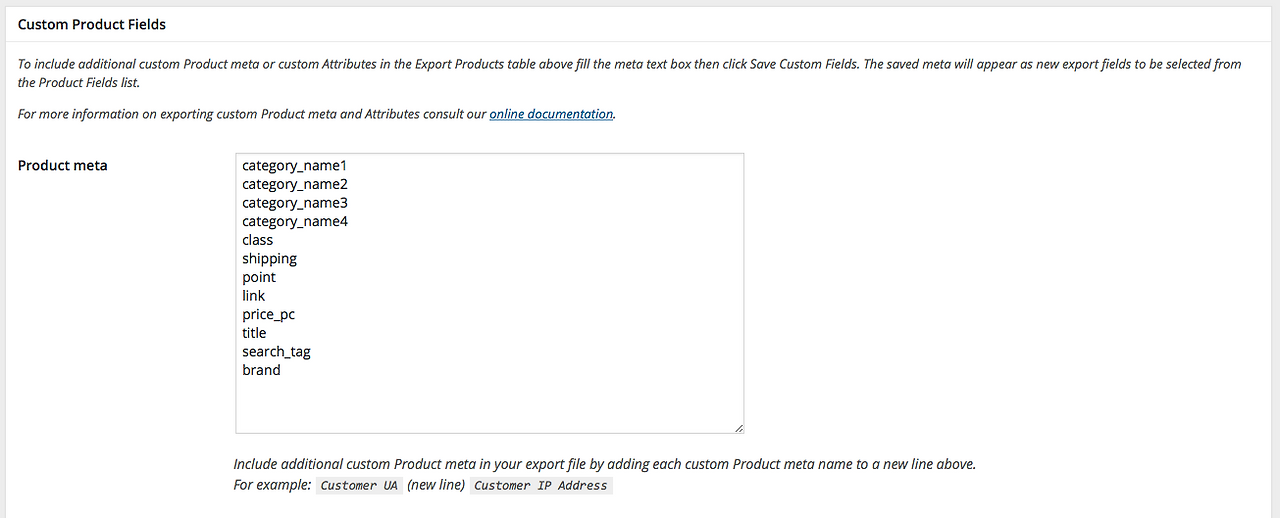The width and height of the screenshot is (1280, 518).
Task: Click the 'title' meta entry
Action: tap(254, 333)
